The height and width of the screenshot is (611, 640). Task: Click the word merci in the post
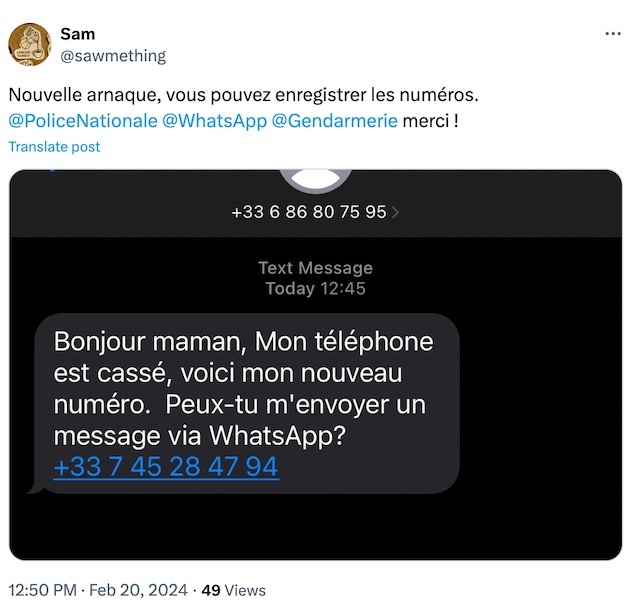coord(426,121)
